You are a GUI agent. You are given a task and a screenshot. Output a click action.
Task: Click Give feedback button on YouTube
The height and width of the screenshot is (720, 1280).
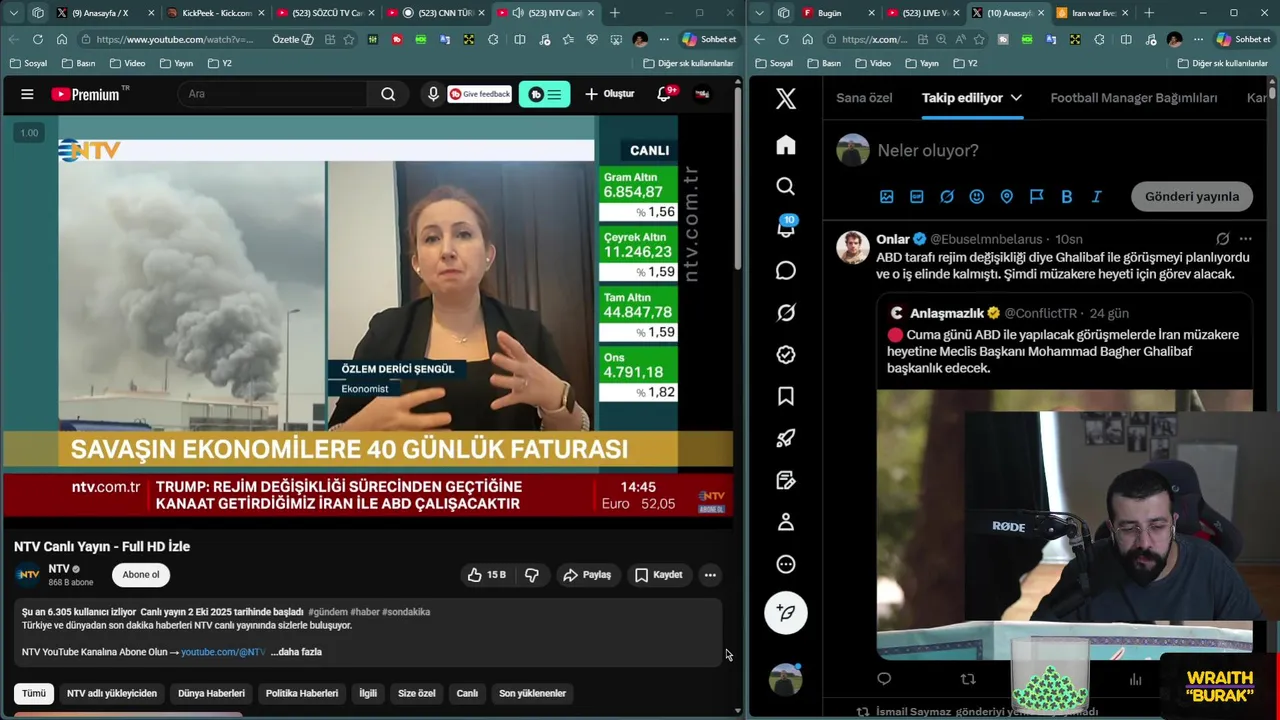point(480,94)
